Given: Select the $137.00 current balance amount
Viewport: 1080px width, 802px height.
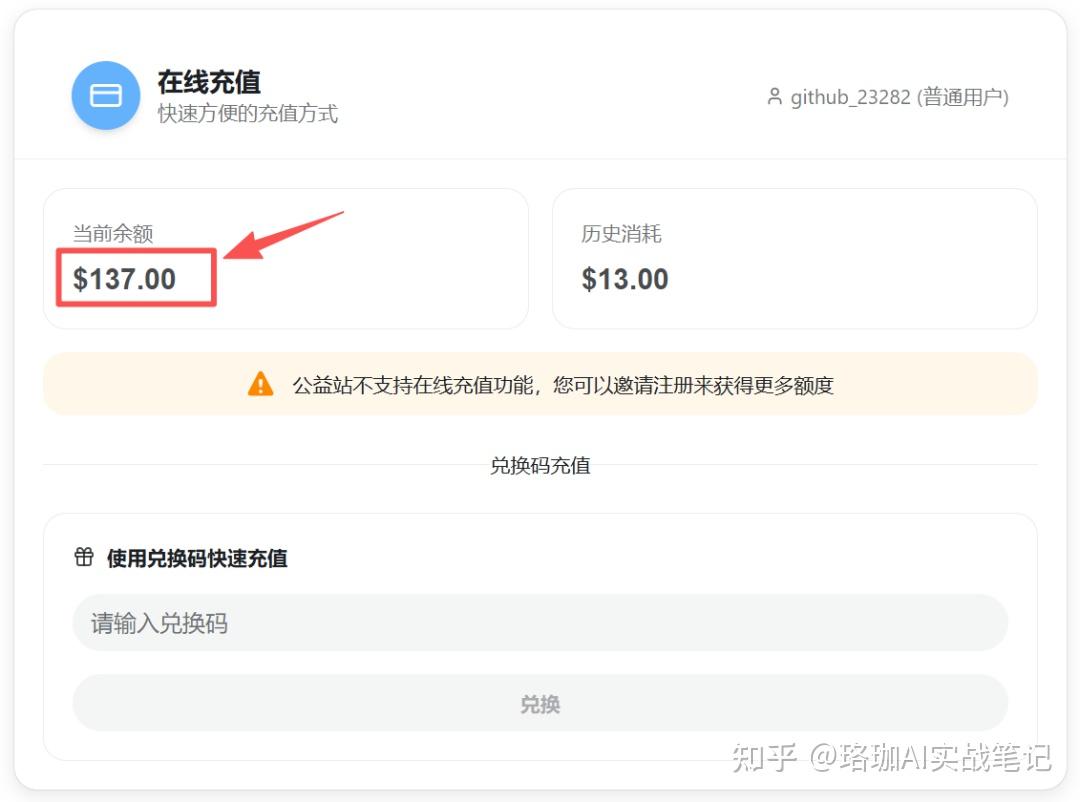Looking at the screenshot, I should click(124, 279).
